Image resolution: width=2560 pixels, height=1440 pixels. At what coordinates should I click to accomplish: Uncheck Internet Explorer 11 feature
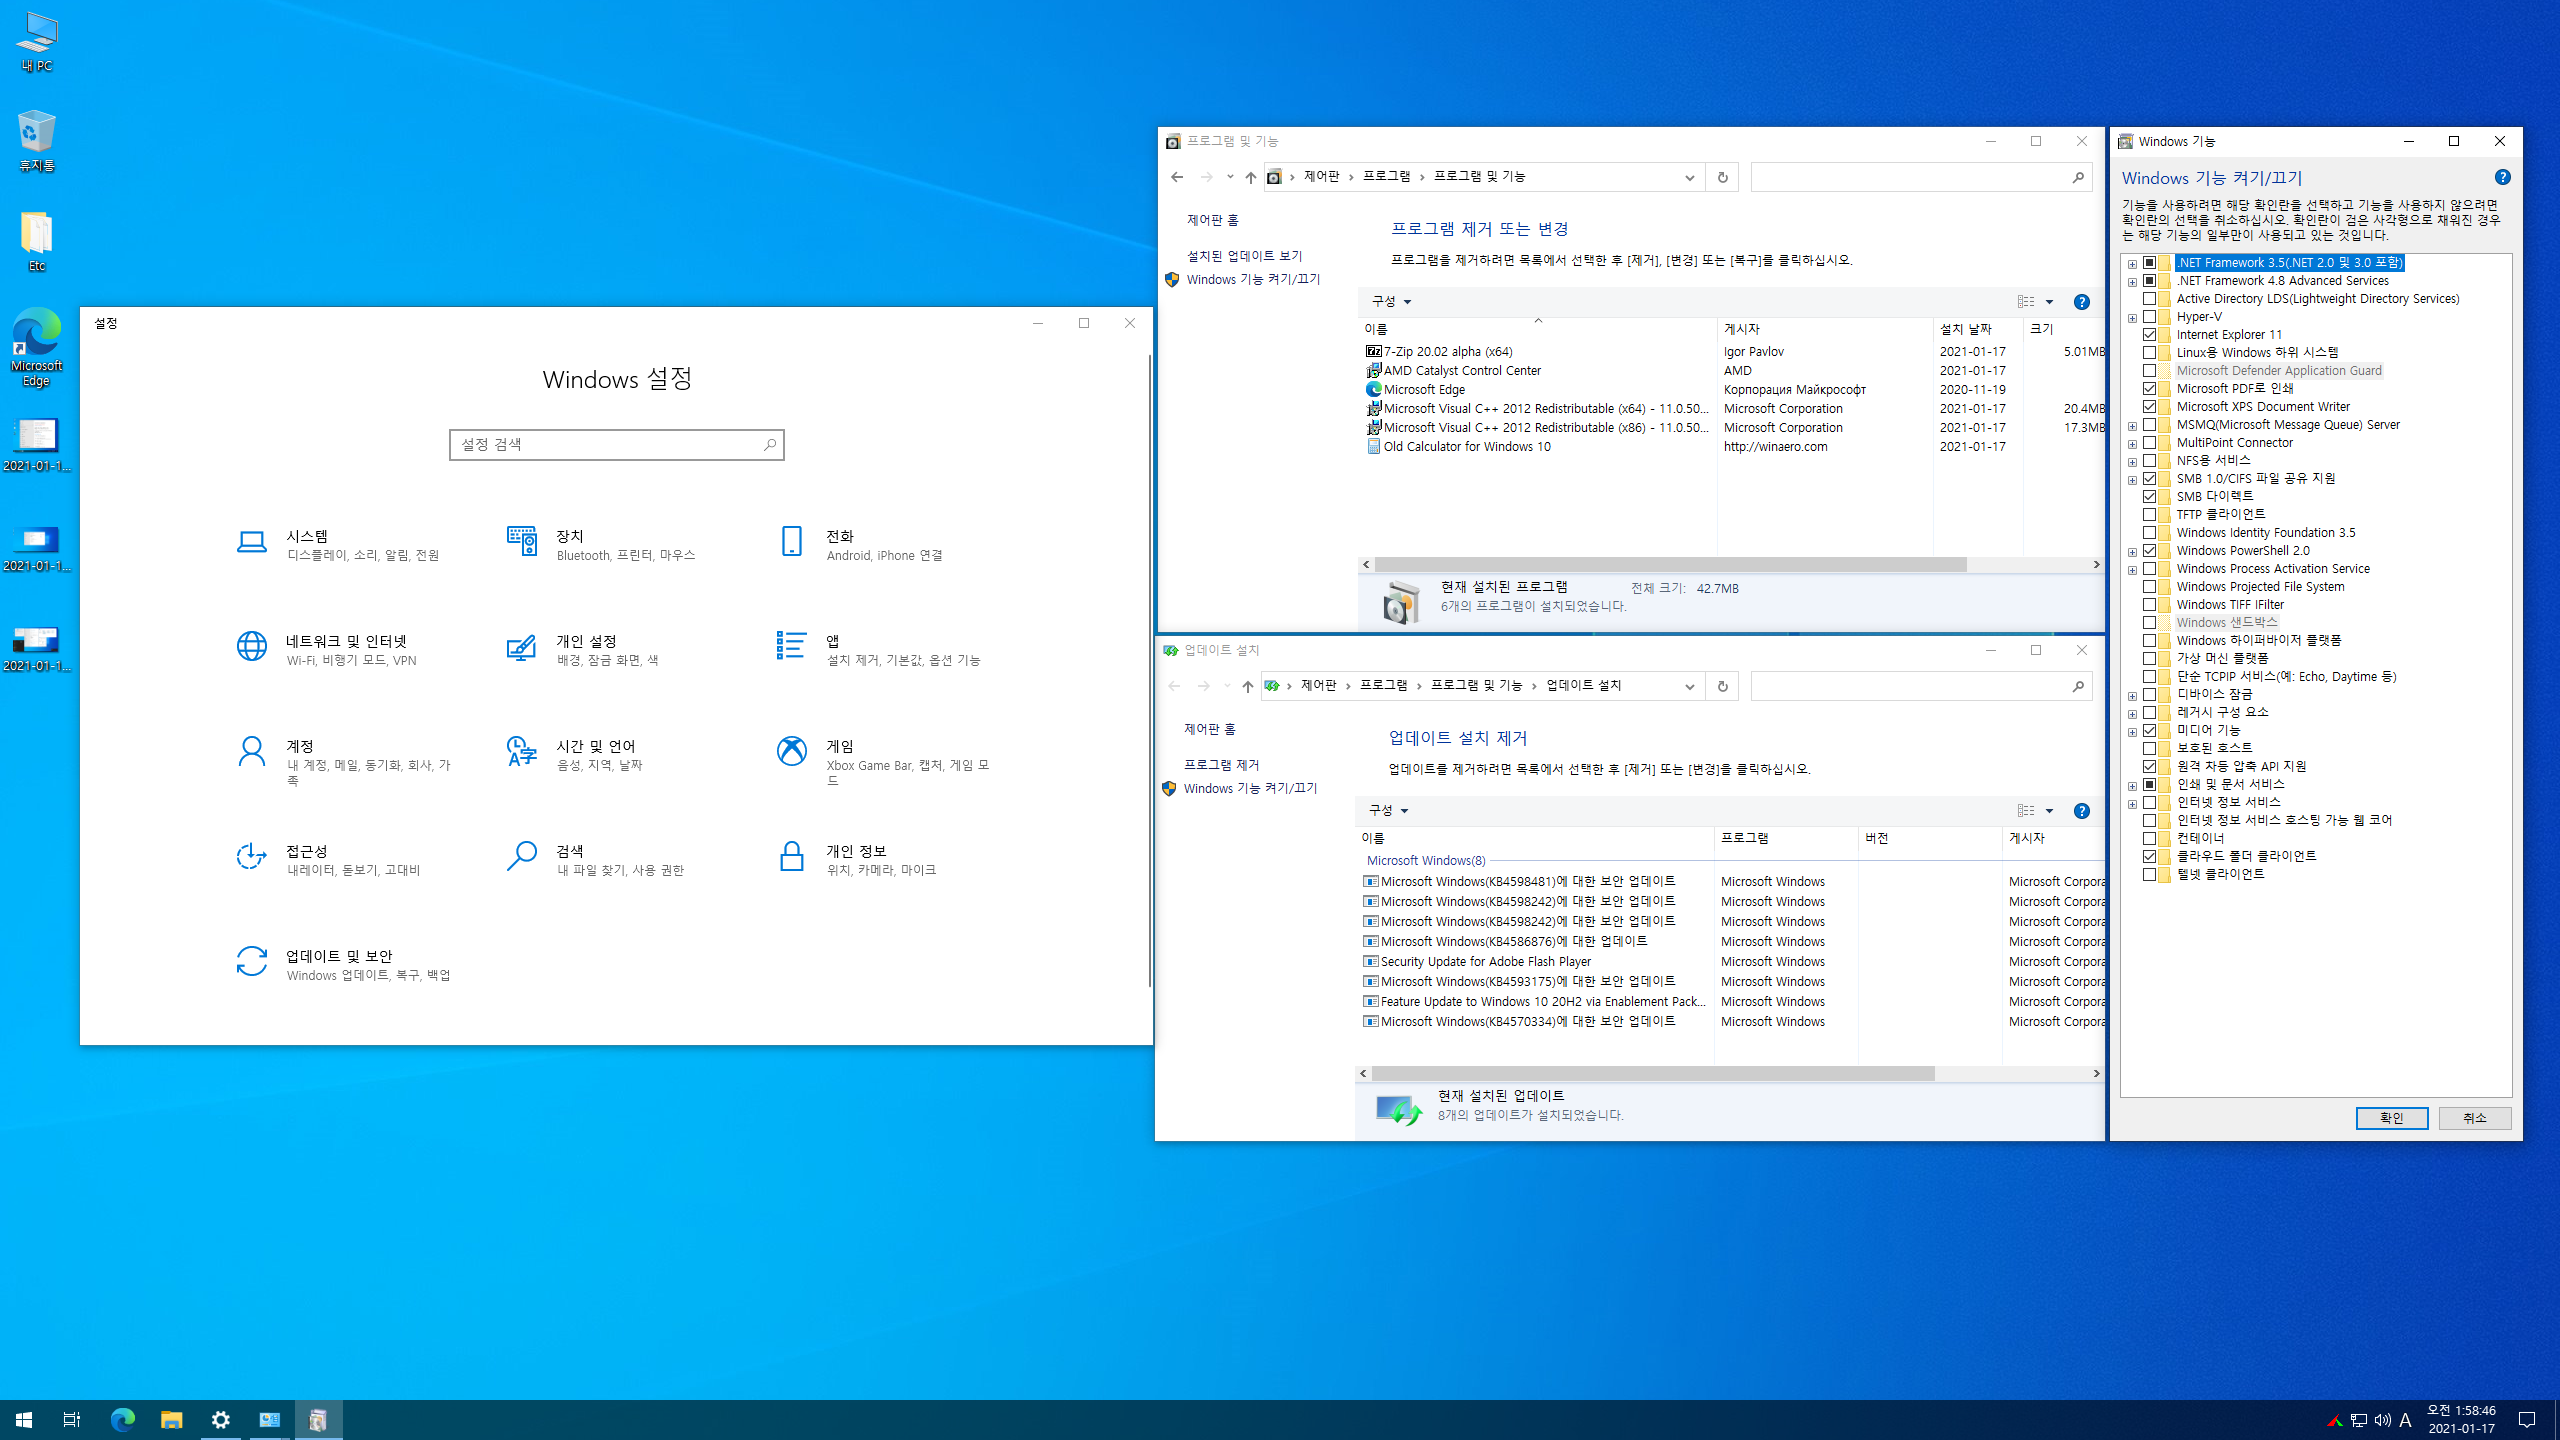point(2149,335)
